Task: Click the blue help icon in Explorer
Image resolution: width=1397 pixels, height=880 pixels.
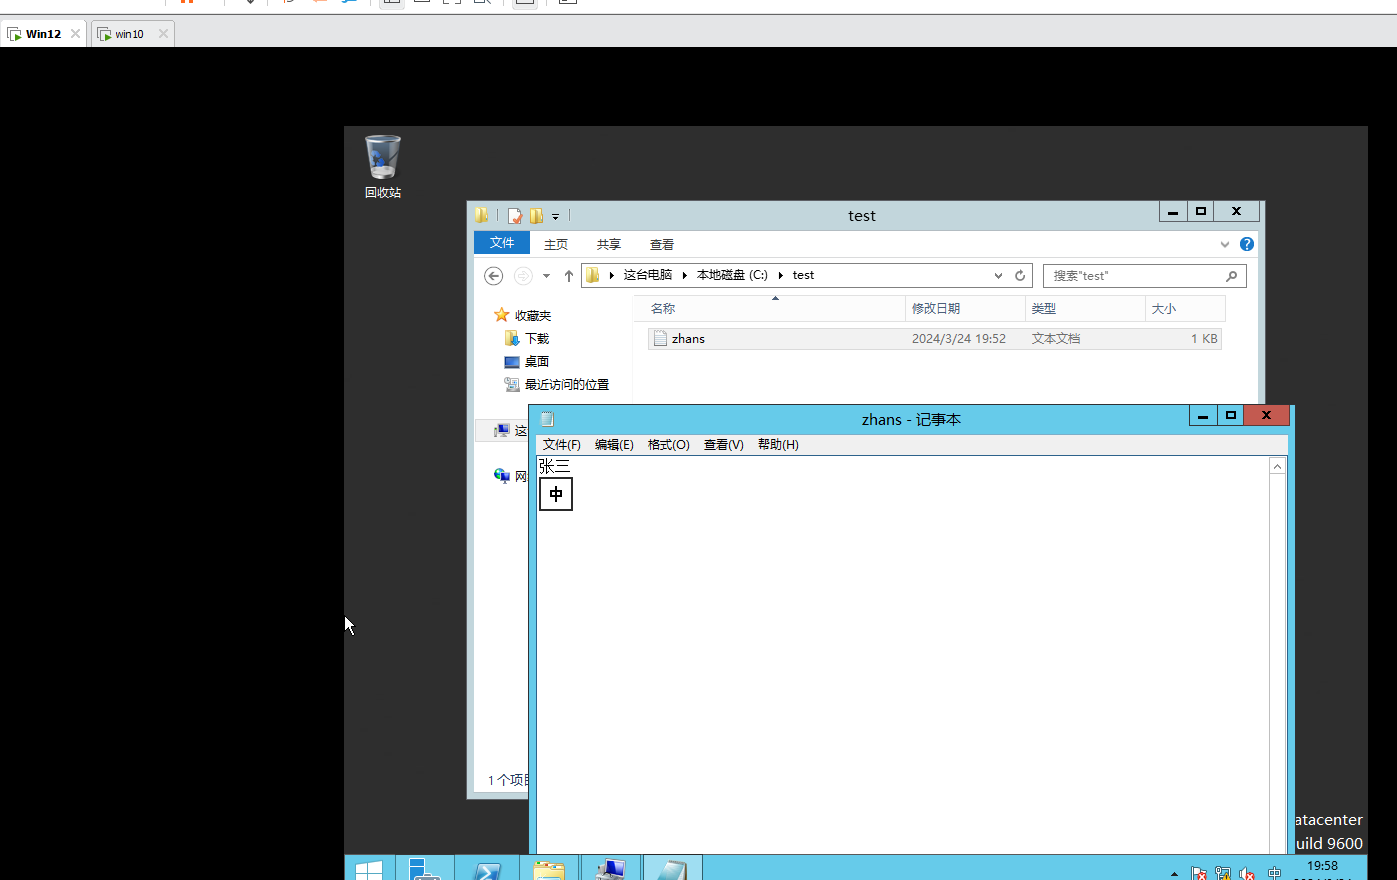Action: (1247, 244)
